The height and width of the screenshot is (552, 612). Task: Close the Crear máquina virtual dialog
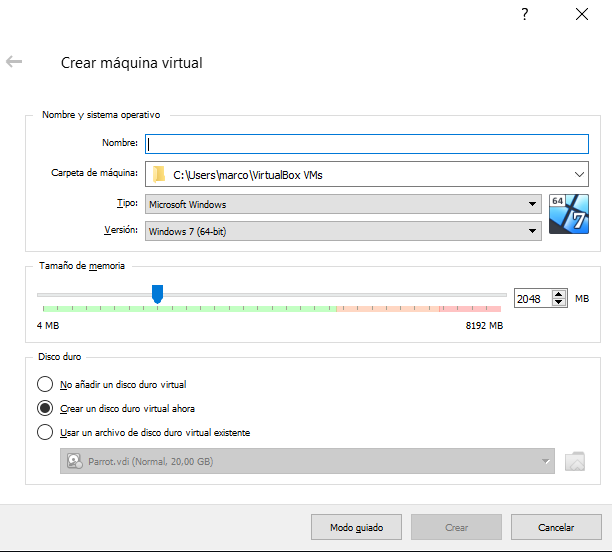pos(582,14)
